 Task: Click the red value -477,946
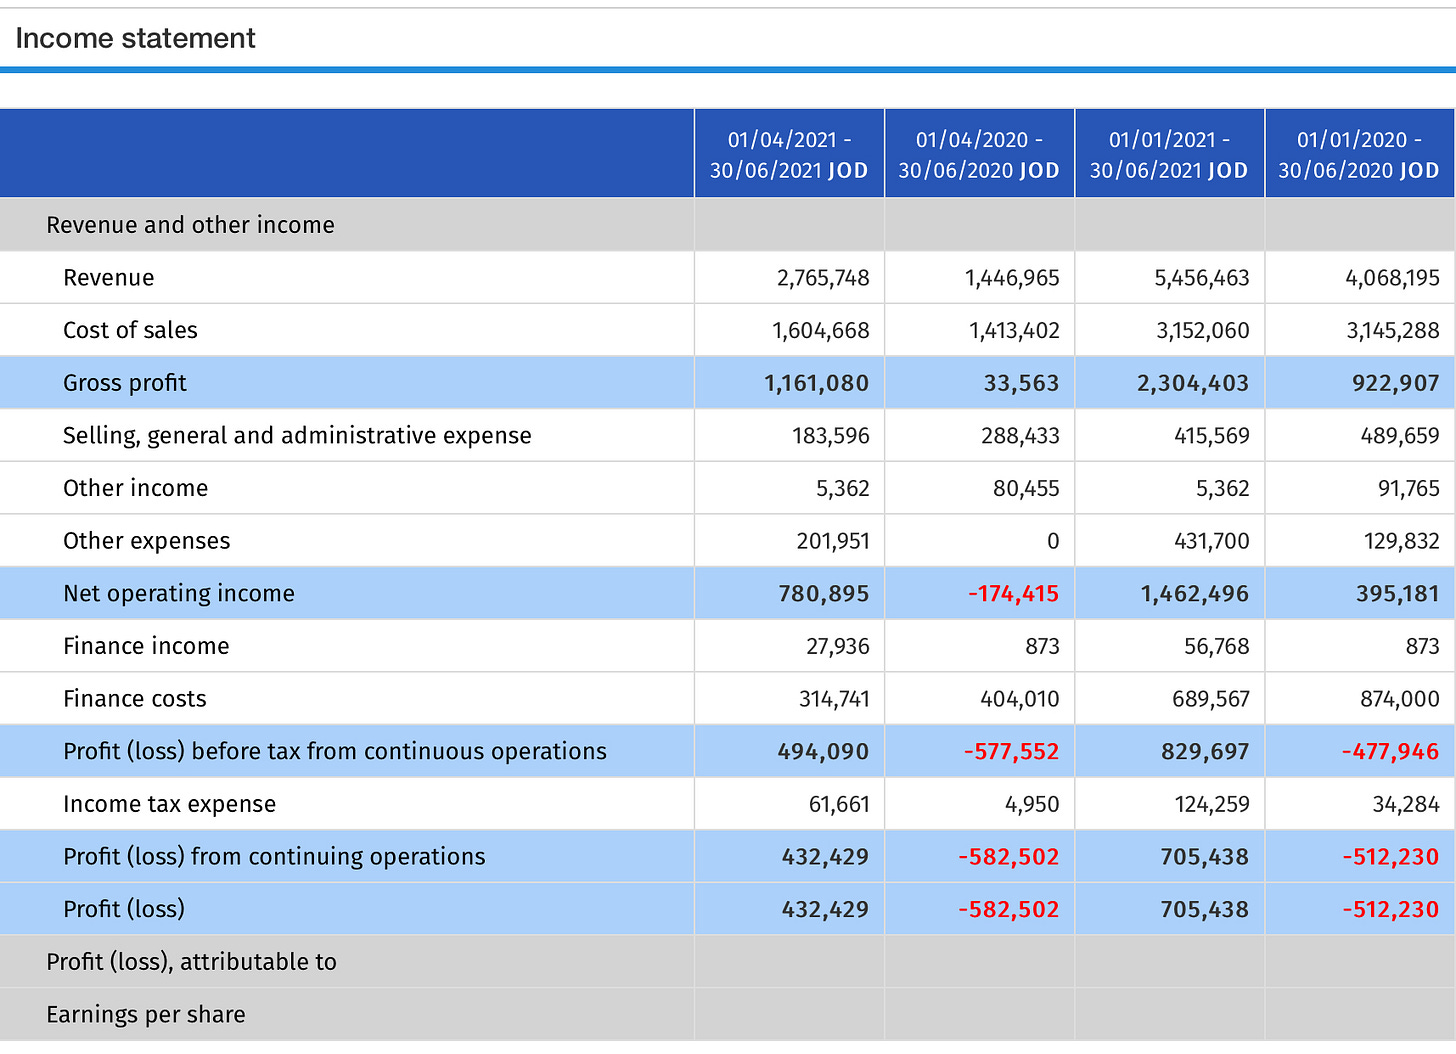1391,751
